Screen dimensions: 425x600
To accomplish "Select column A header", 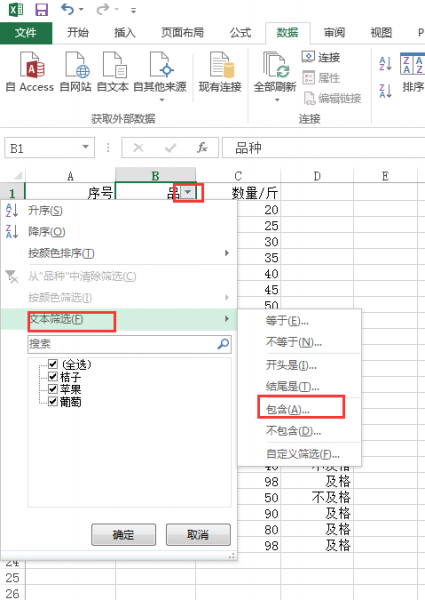I will pyautogui.click(x=70, y=176).
